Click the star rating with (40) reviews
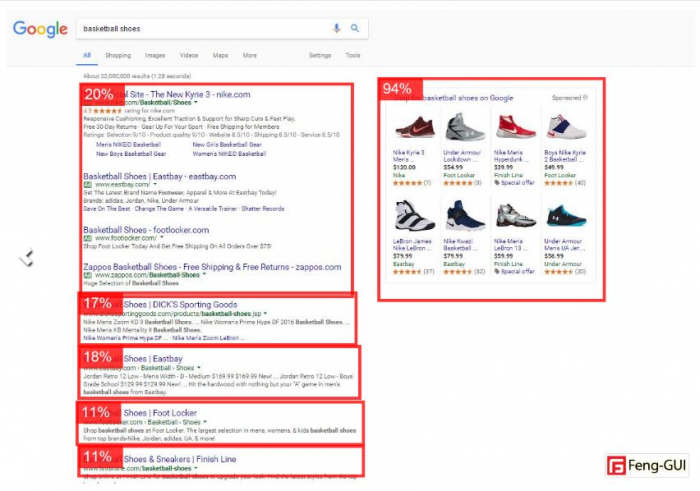Image resolution: width=700 pixels, height=491 pixels. click(564, 183)
